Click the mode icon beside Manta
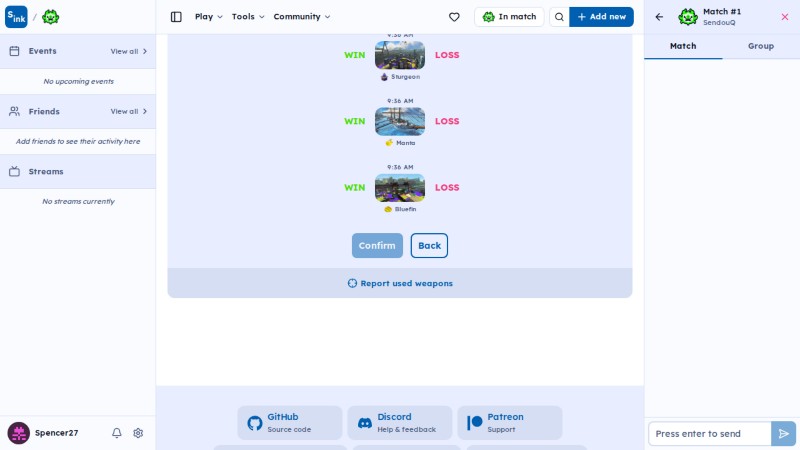 click(x=389, y=143)
